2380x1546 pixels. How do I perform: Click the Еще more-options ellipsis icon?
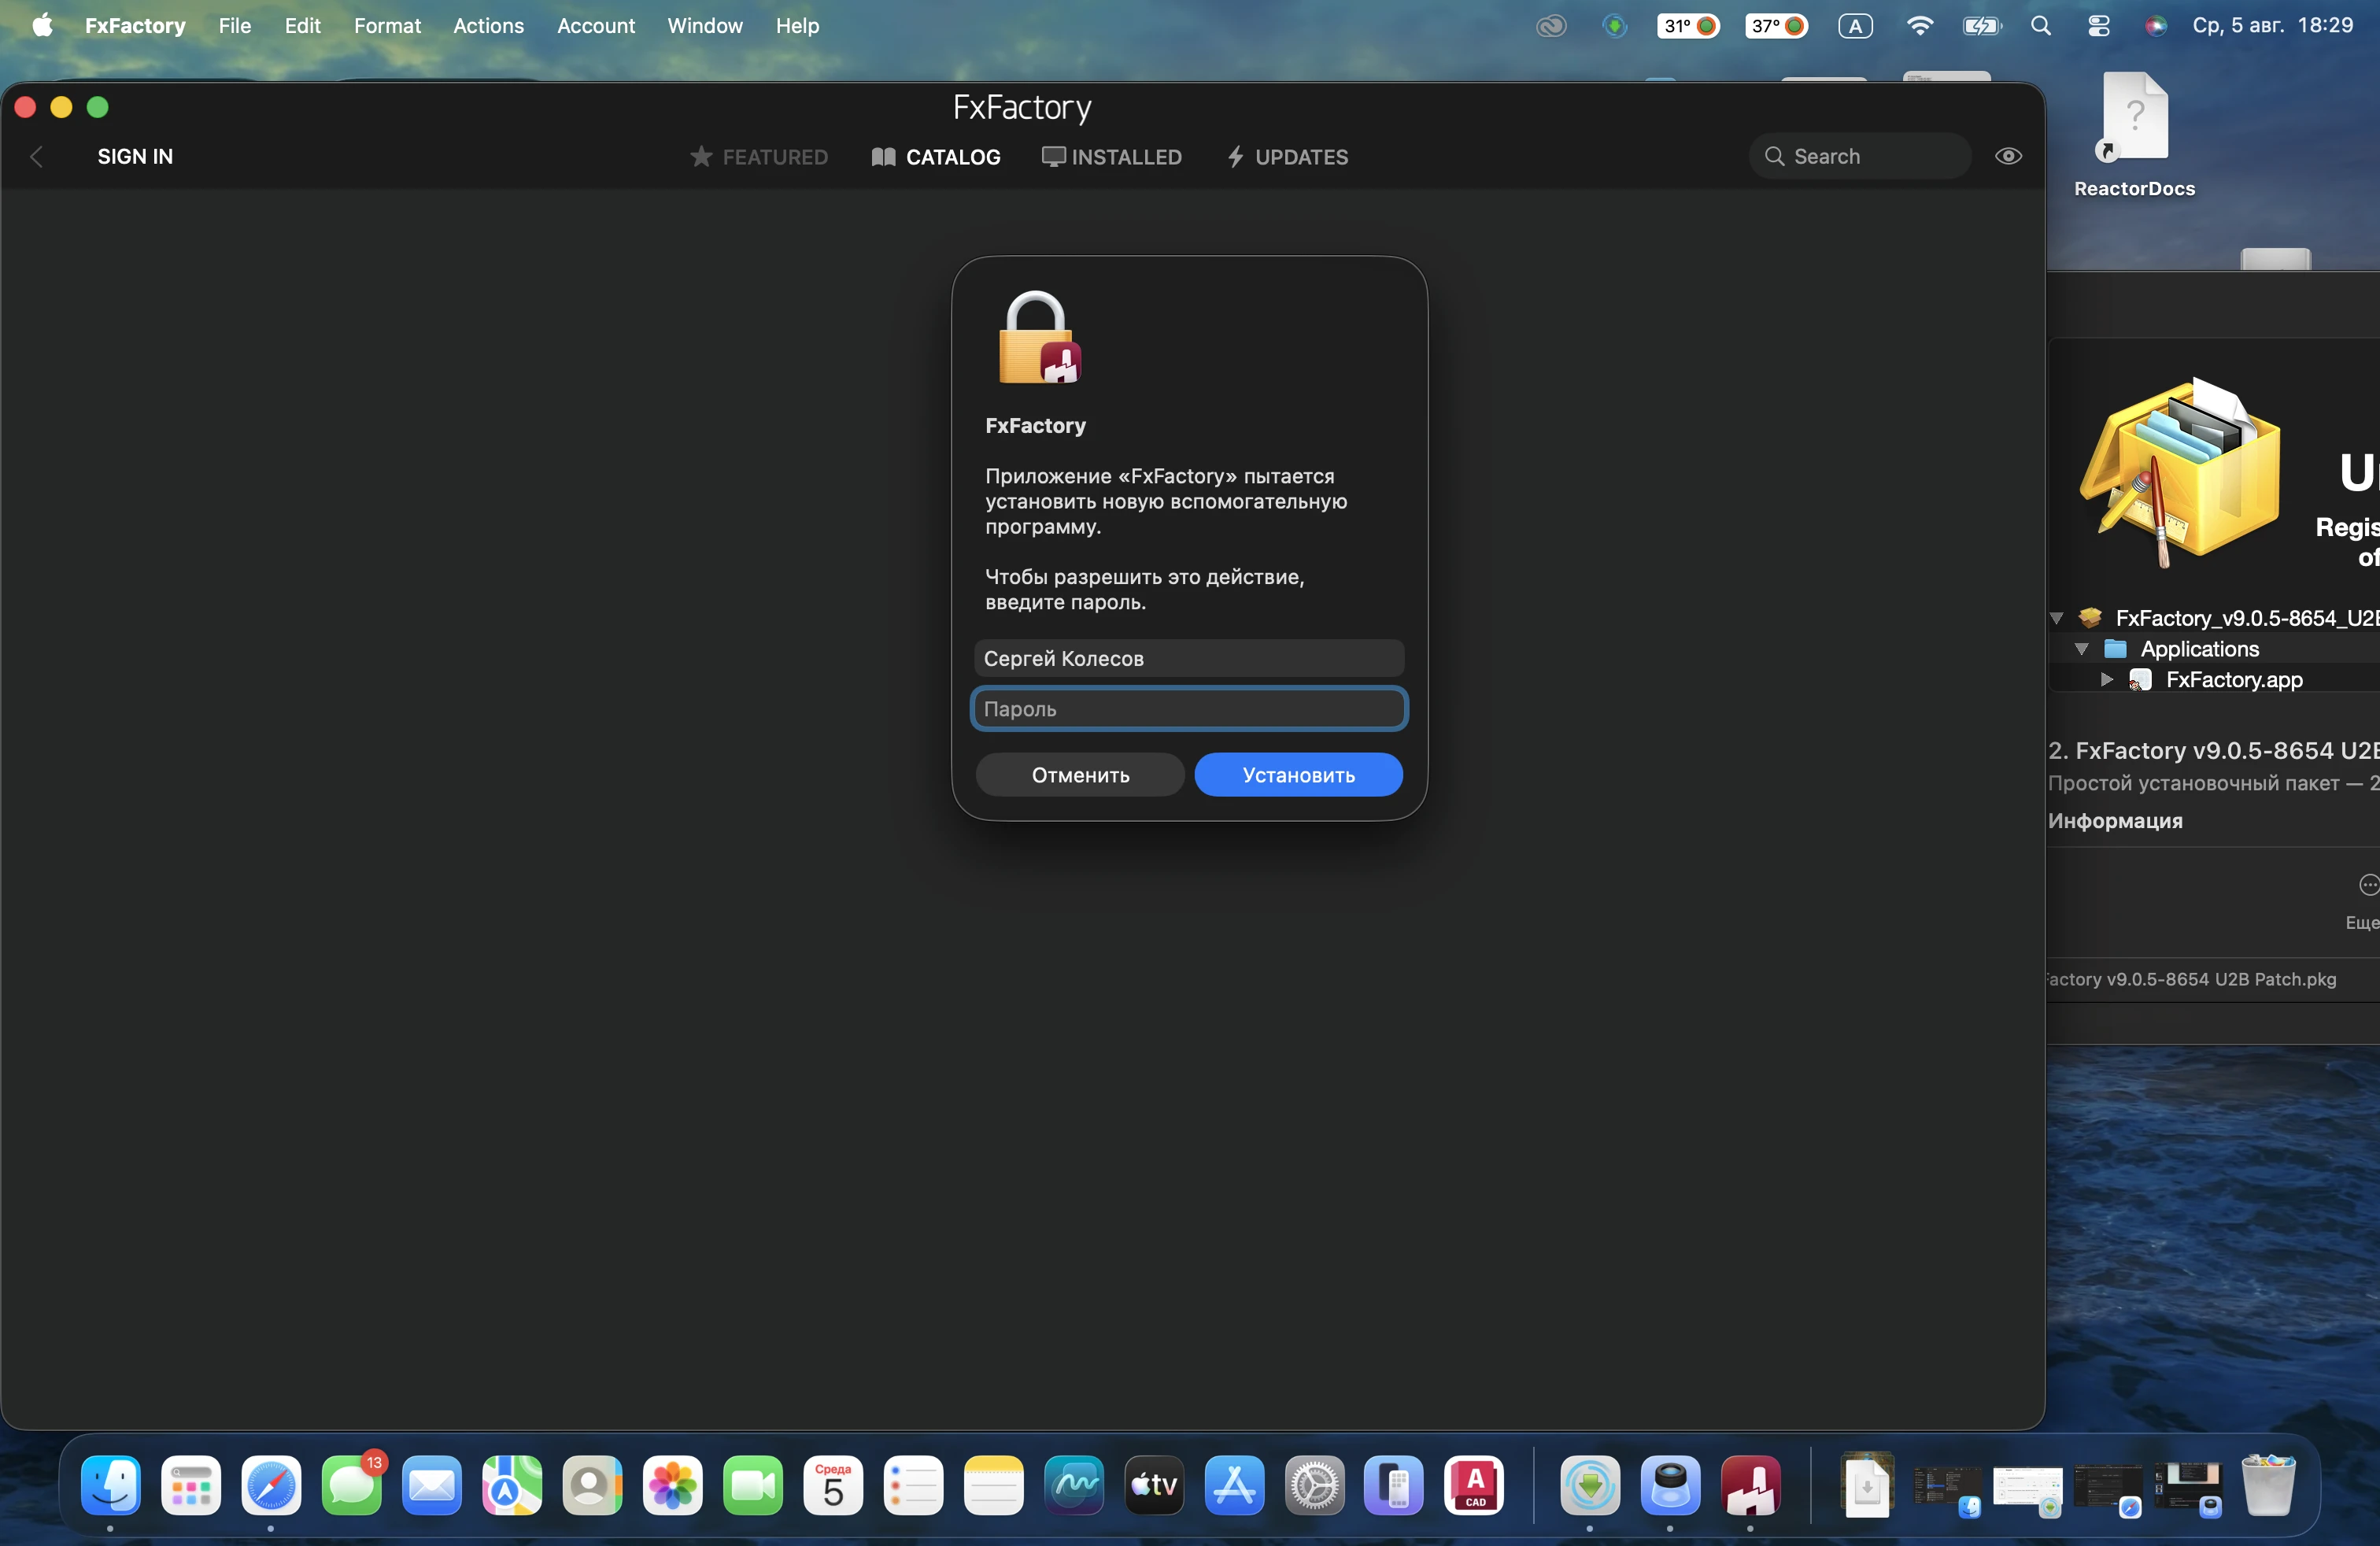coord(2368,885)
